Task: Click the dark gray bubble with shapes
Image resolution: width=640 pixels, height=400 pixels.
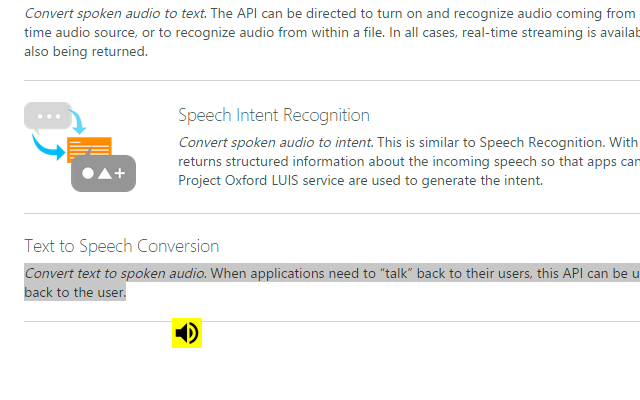Action: click(x=103, y=173)
